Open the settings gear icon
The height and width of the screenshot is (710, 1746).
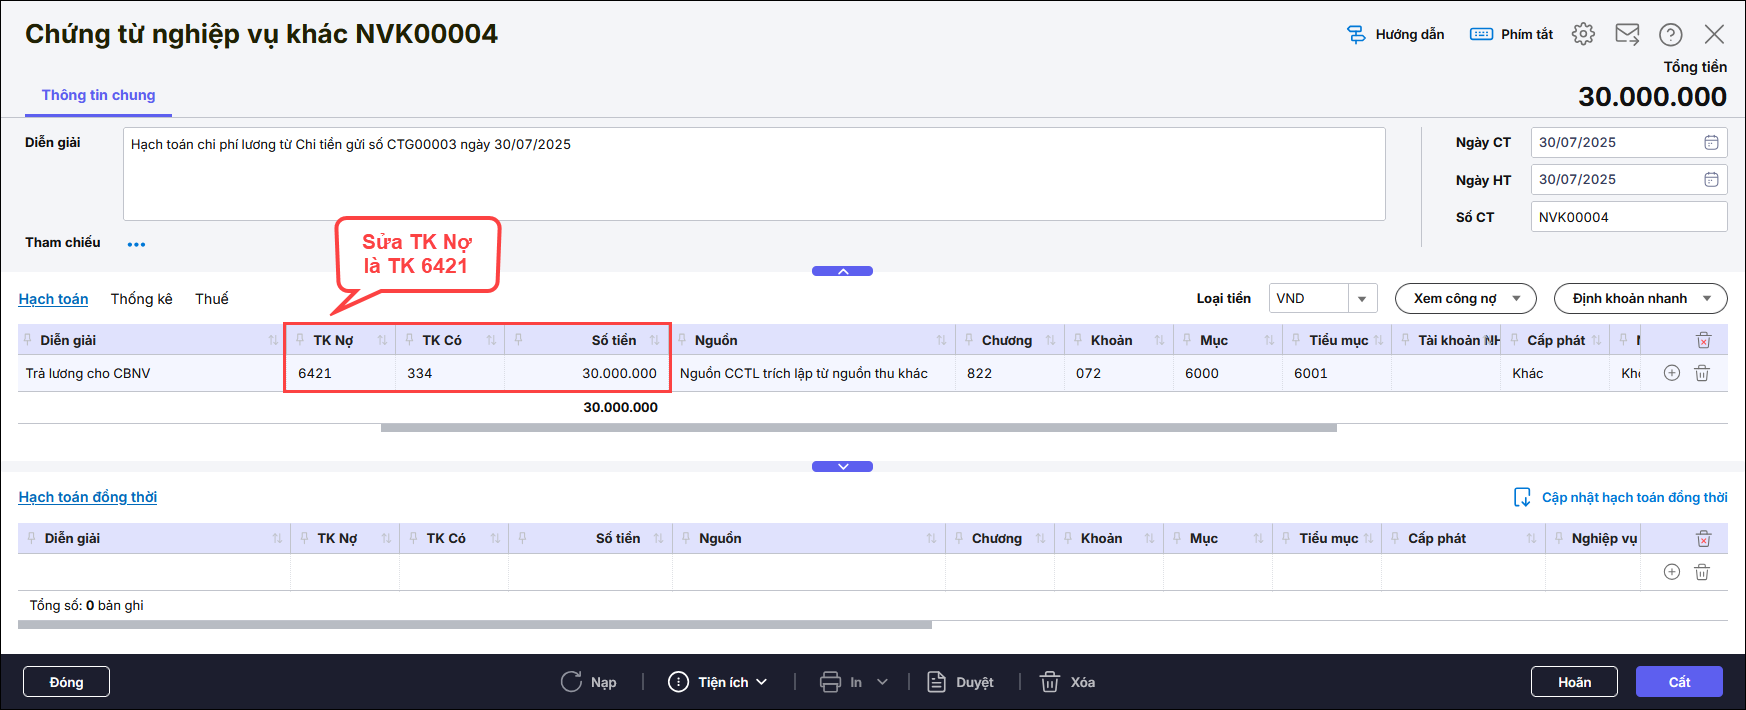point(1582,34)
